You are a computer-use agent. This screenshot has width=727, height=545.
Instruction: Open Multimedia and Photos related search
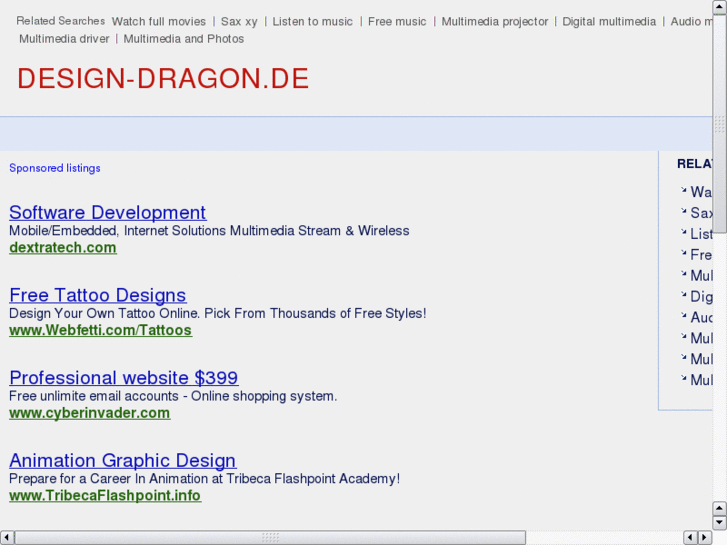coord(184,39)
